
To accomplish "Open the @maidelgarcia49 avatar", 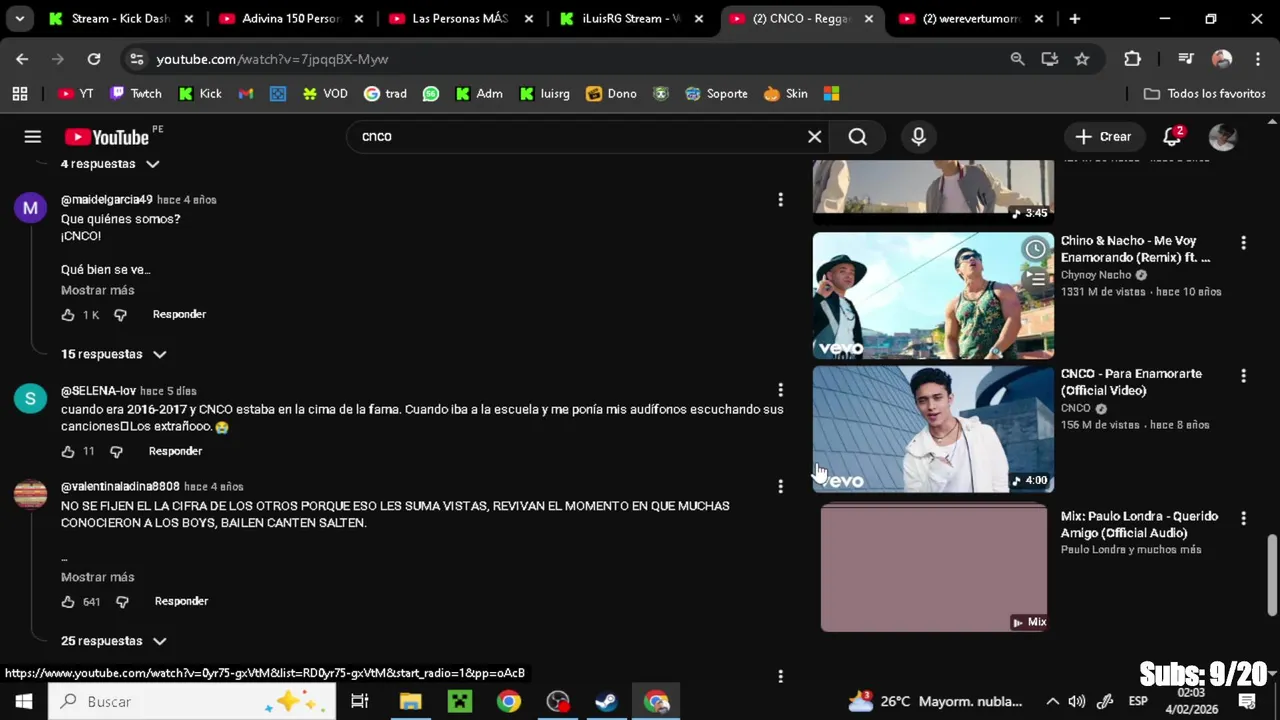I will [30, 208].
